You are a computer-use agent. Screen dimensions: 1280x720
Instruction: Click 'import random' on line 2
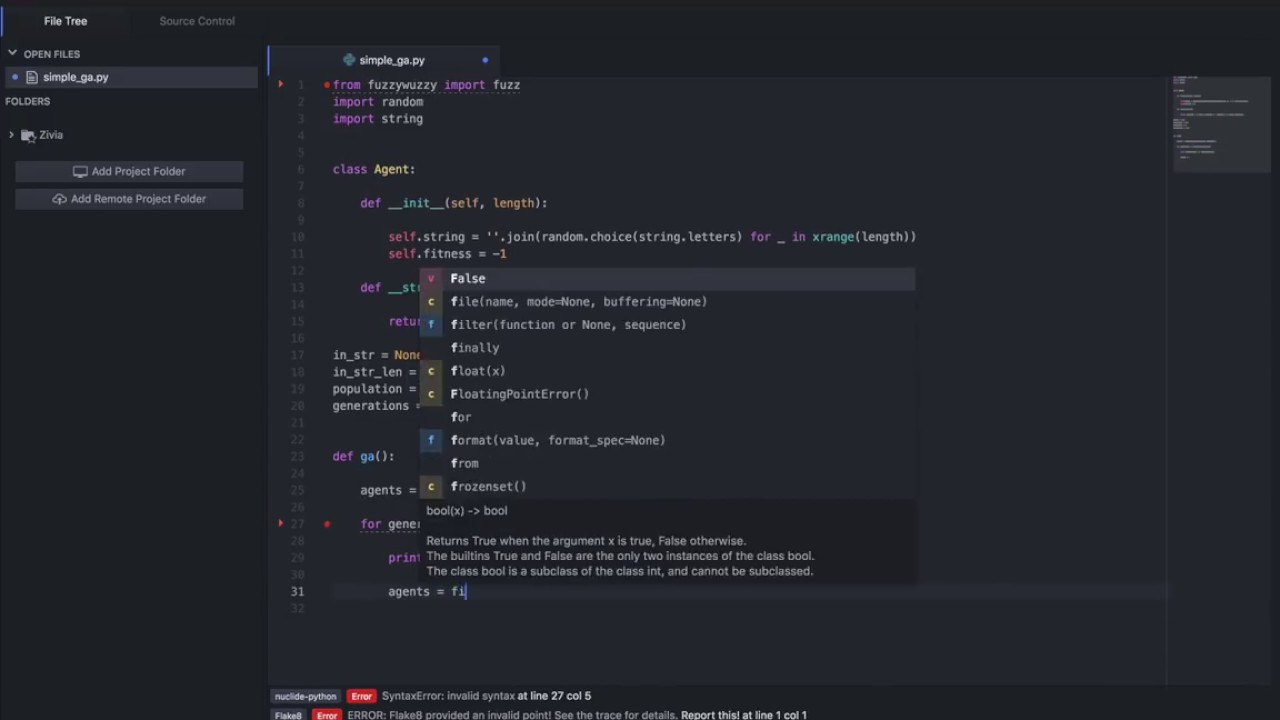378,102
